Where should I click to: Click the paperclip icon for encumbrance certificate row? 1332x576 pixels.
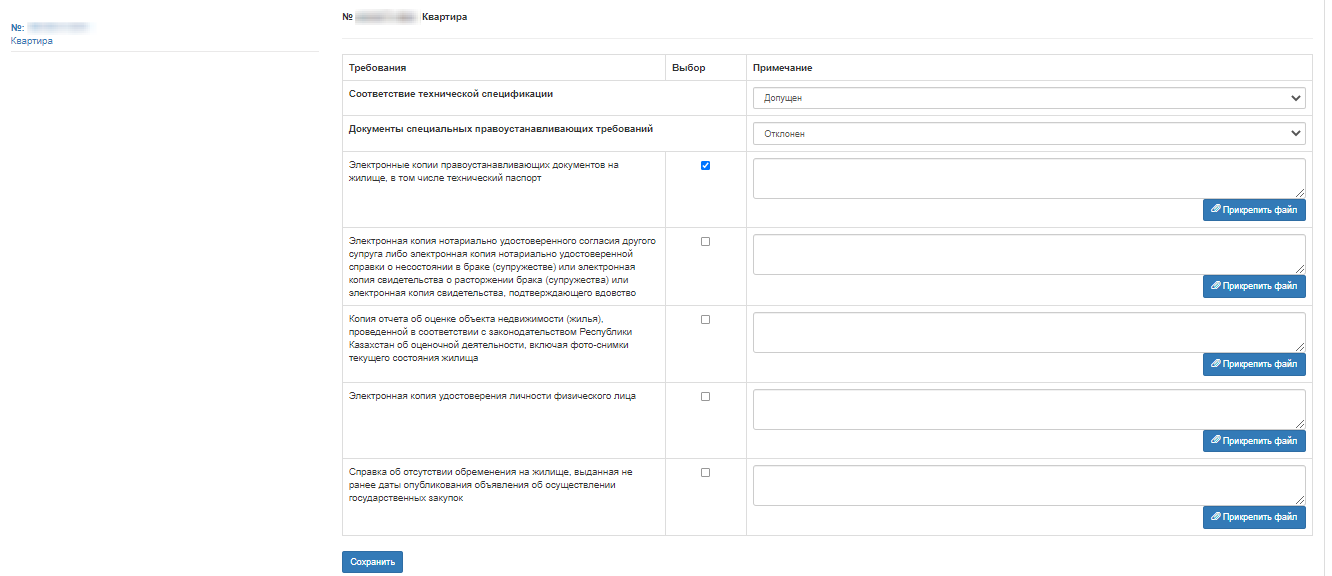click(1215, 517)
